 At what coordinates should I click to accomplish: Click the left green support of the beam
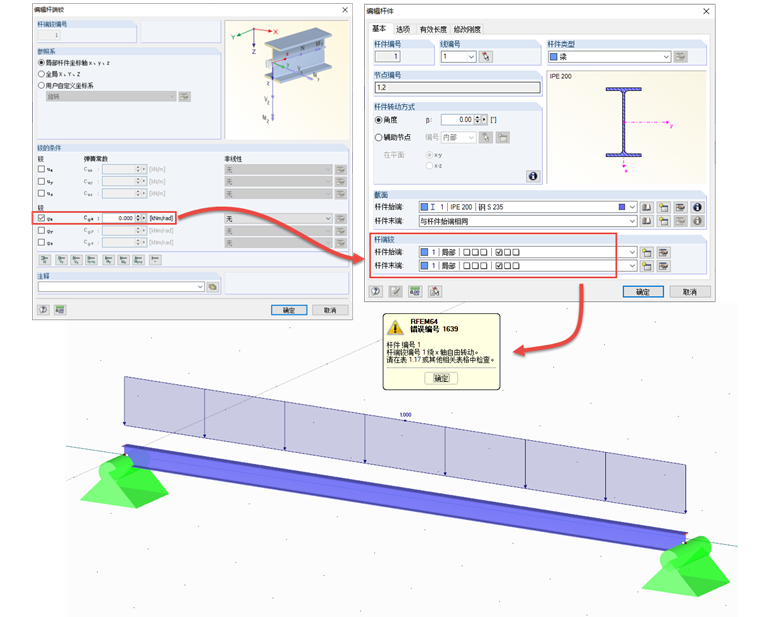124,481
